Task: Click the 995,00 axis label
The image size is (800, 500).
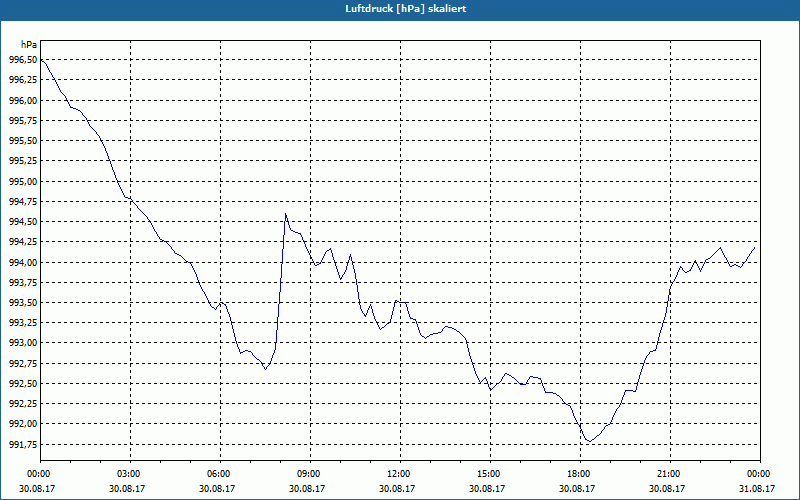Action: tap(23, 182)
